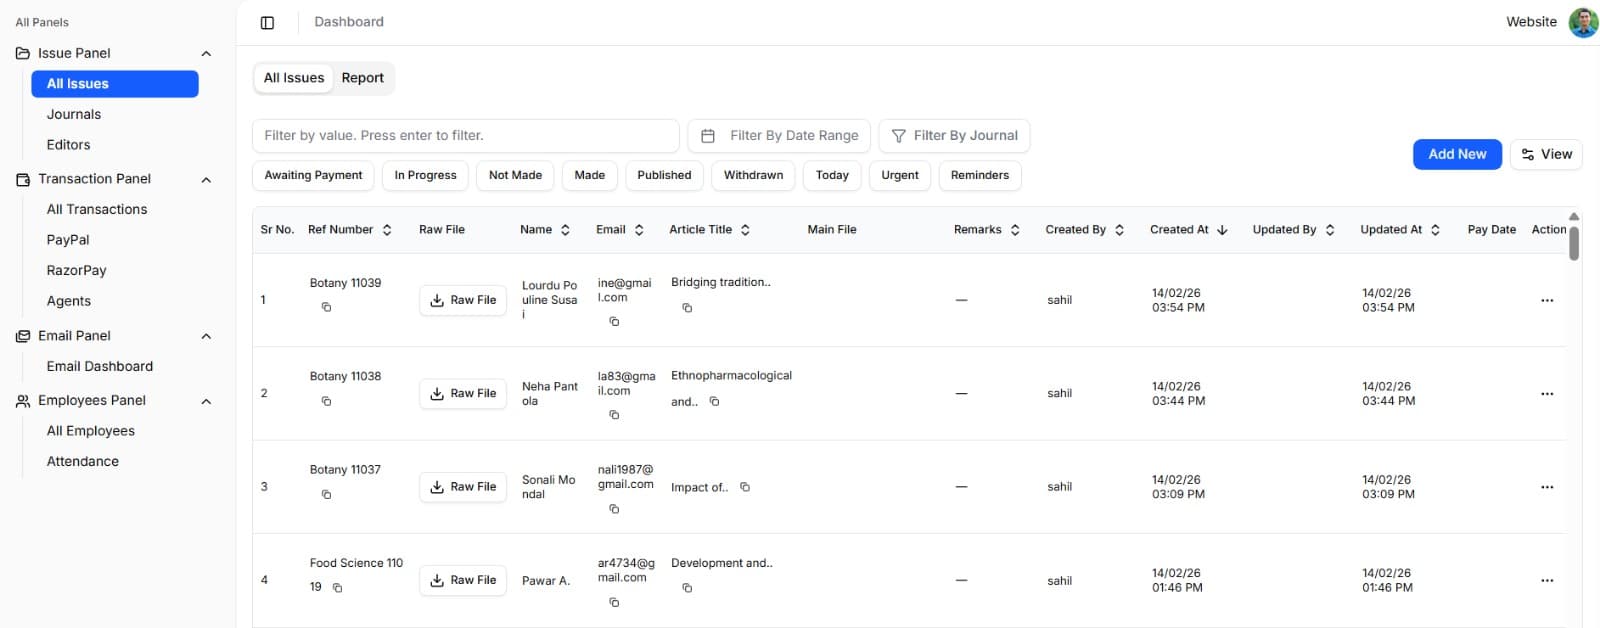Download Raw File for Neha Pantola
This screenshot has height=628, width=1600.
click(x=463, y=393)
